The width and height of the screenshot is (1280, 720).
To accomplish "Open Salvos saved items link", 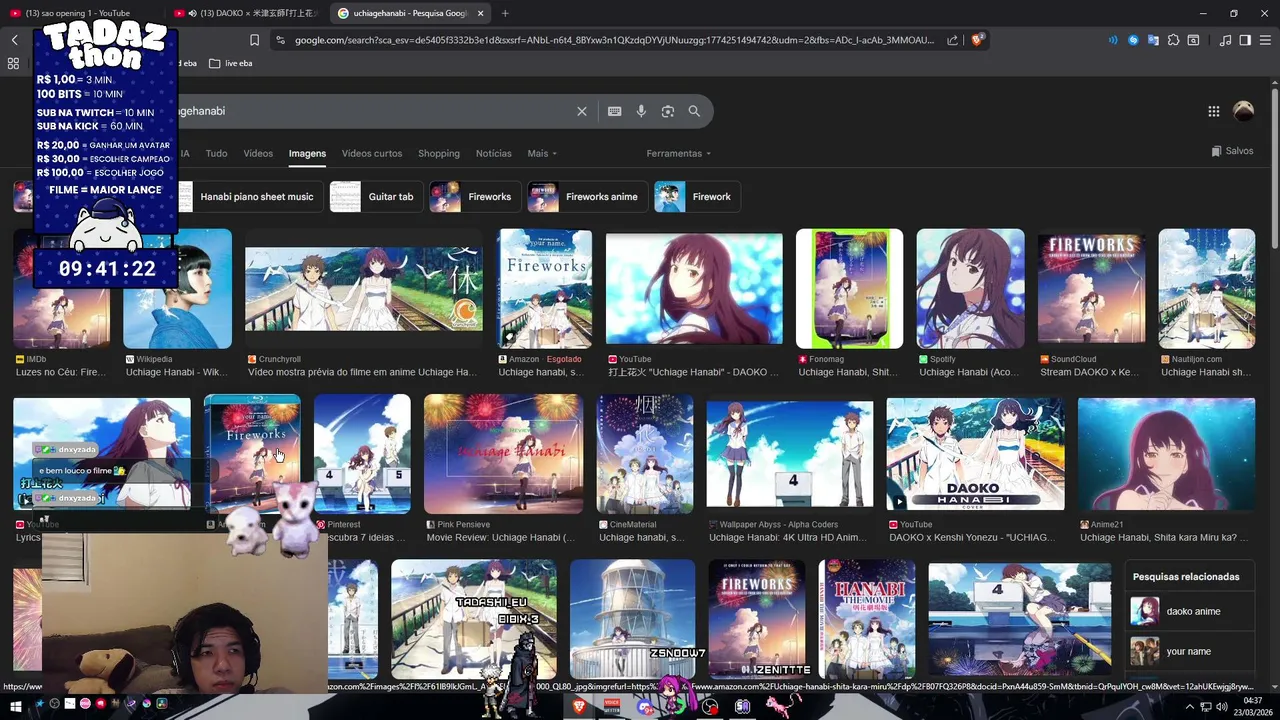I will coord(1232,151).
